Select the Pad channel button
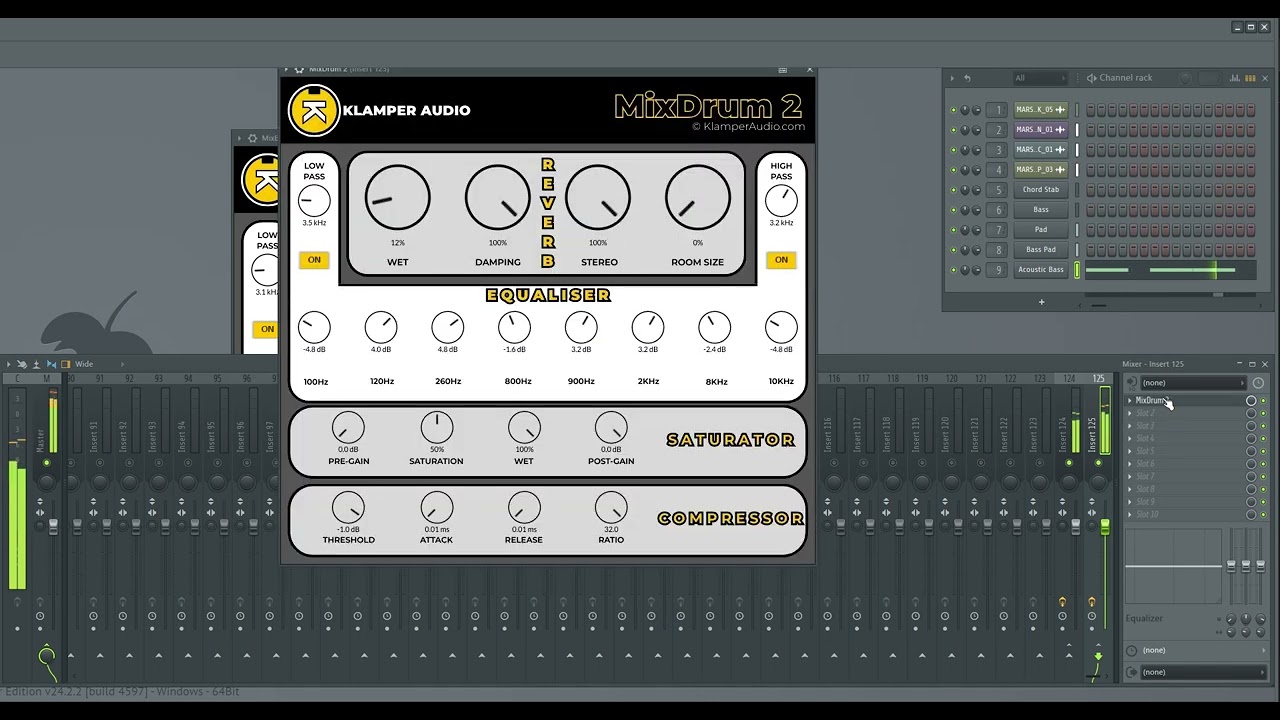Image resolution: width=1280 pixels, height=720 pixels. tap(1041, 230)
